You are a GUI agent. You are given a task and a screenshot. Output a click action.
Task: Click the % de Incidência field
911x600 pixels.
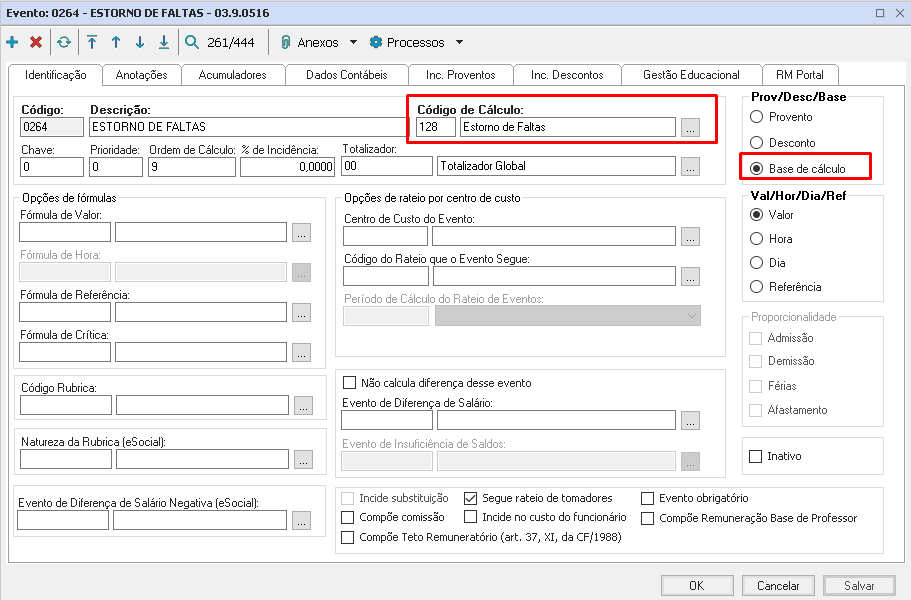[288, 167]
